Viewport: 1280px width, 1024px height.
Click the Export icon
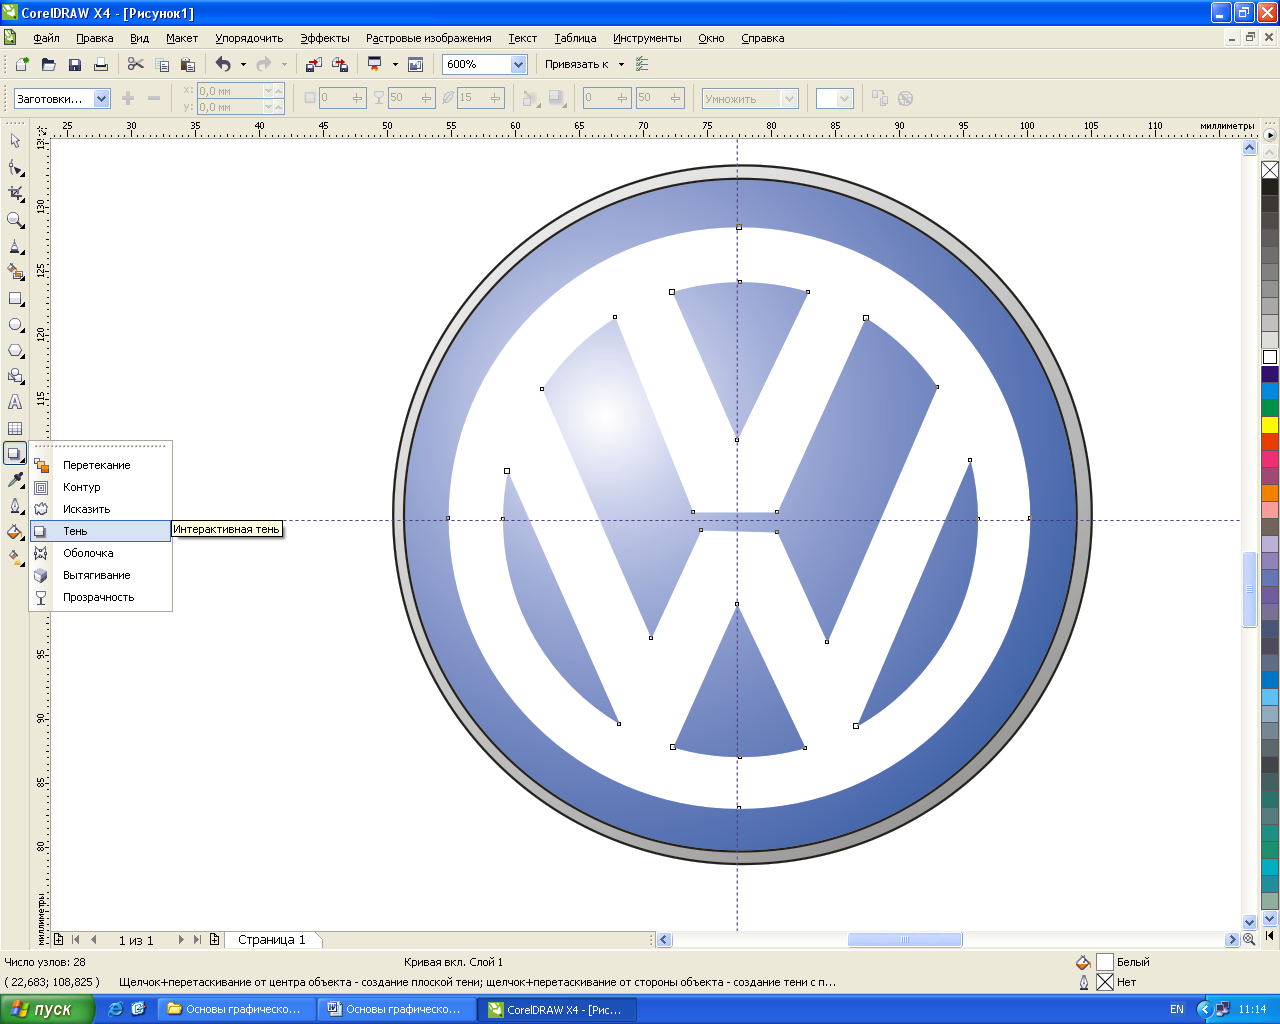point(340,64)
